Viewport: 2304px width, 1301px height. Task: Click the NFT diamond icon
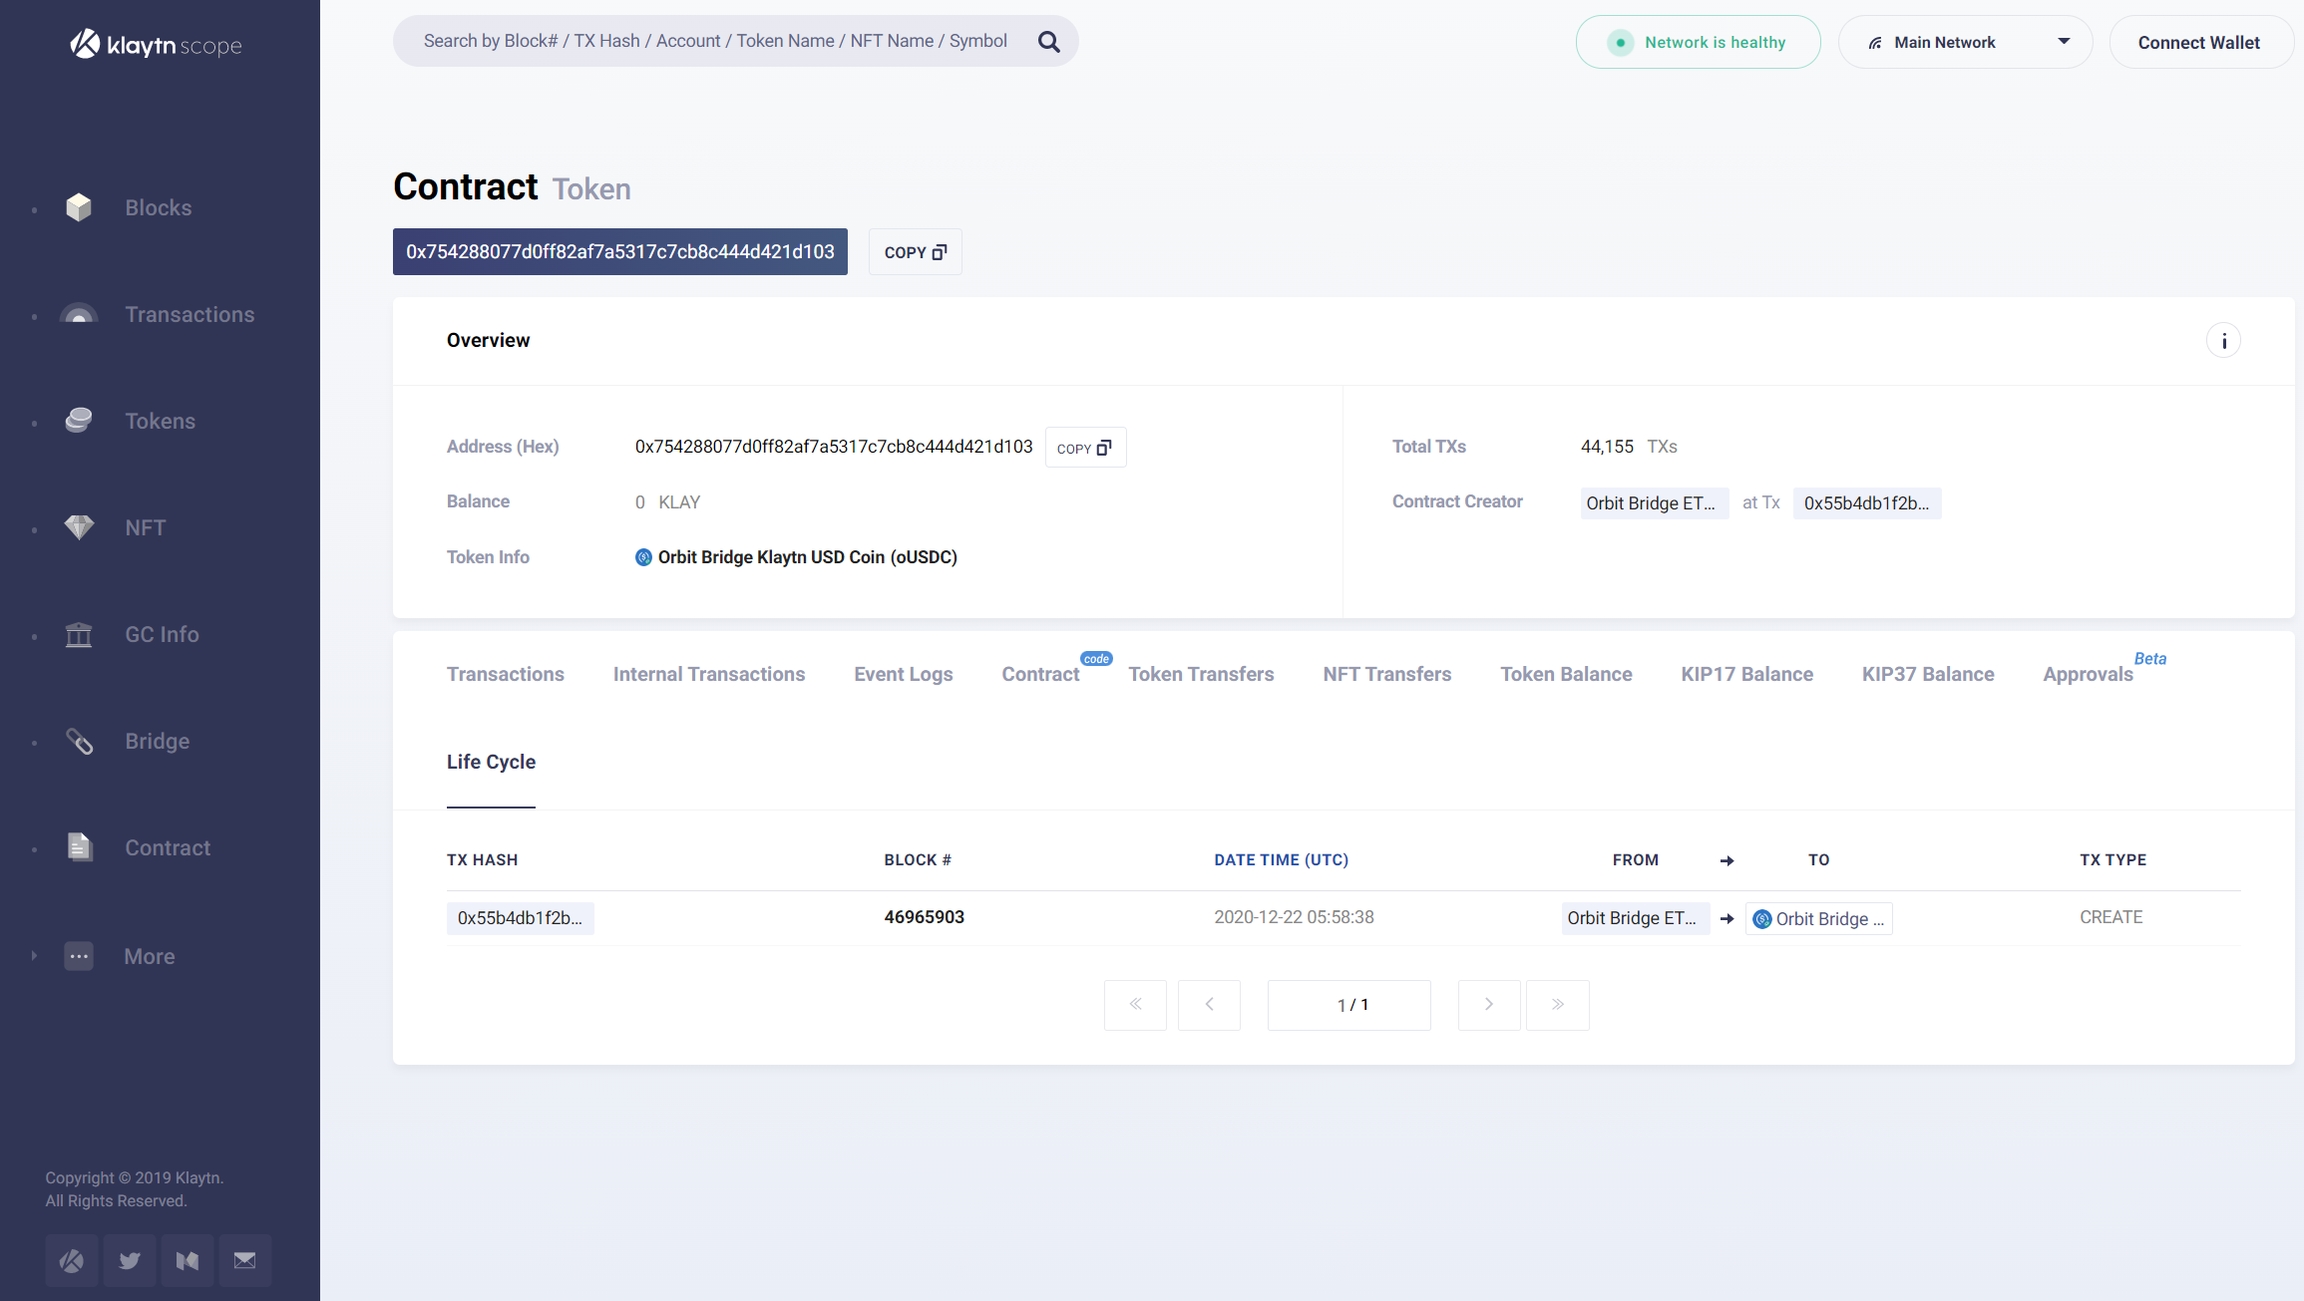[79, 527]
